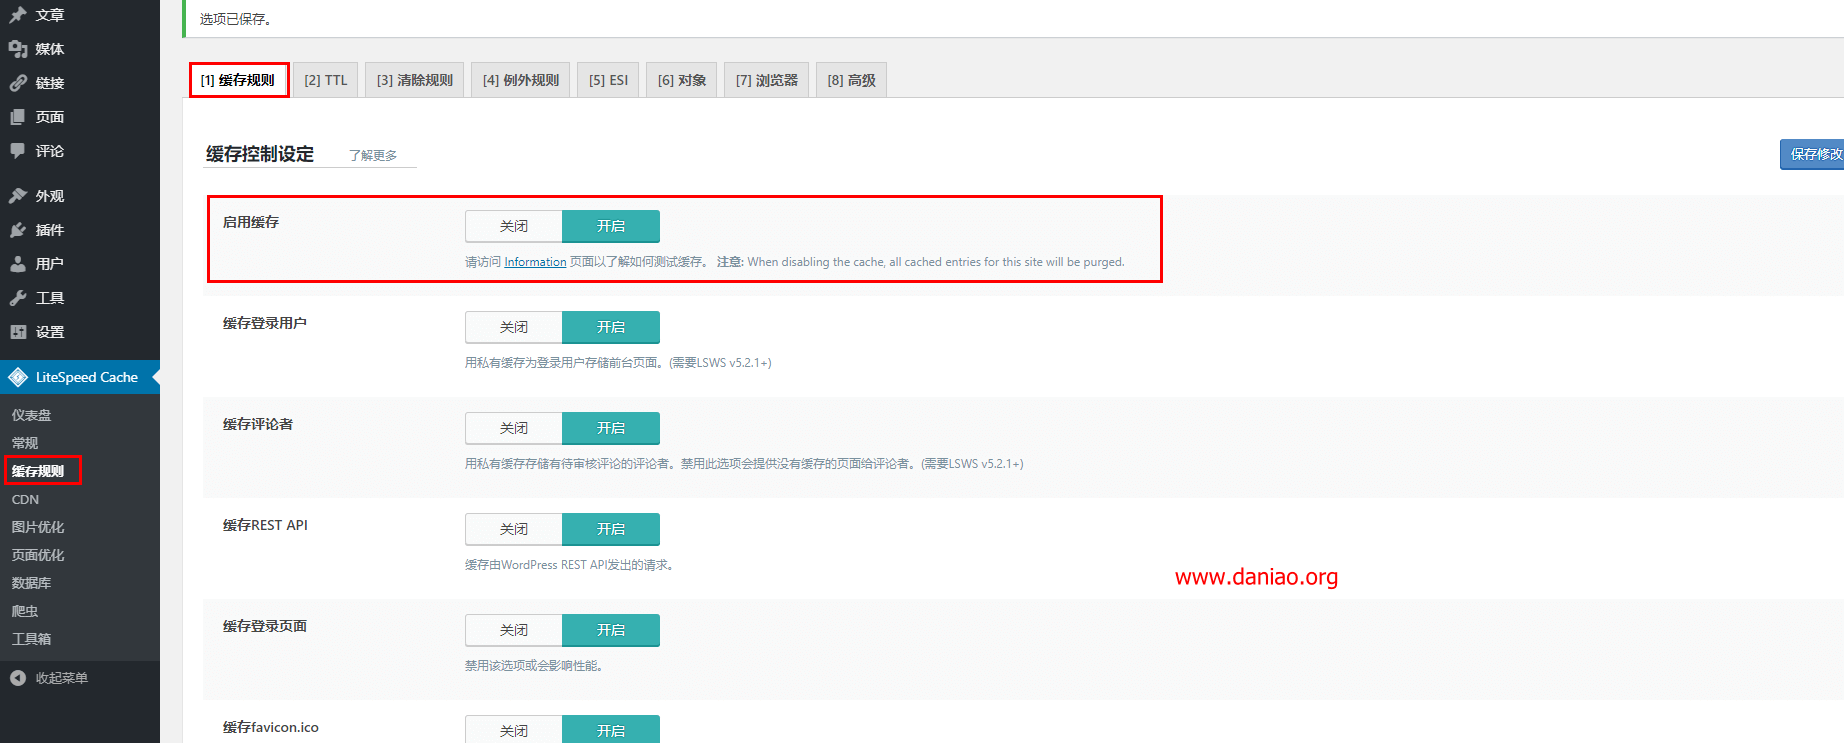Open the 爬虫 submenu item

pyautogui.click(x=25, y=611)
